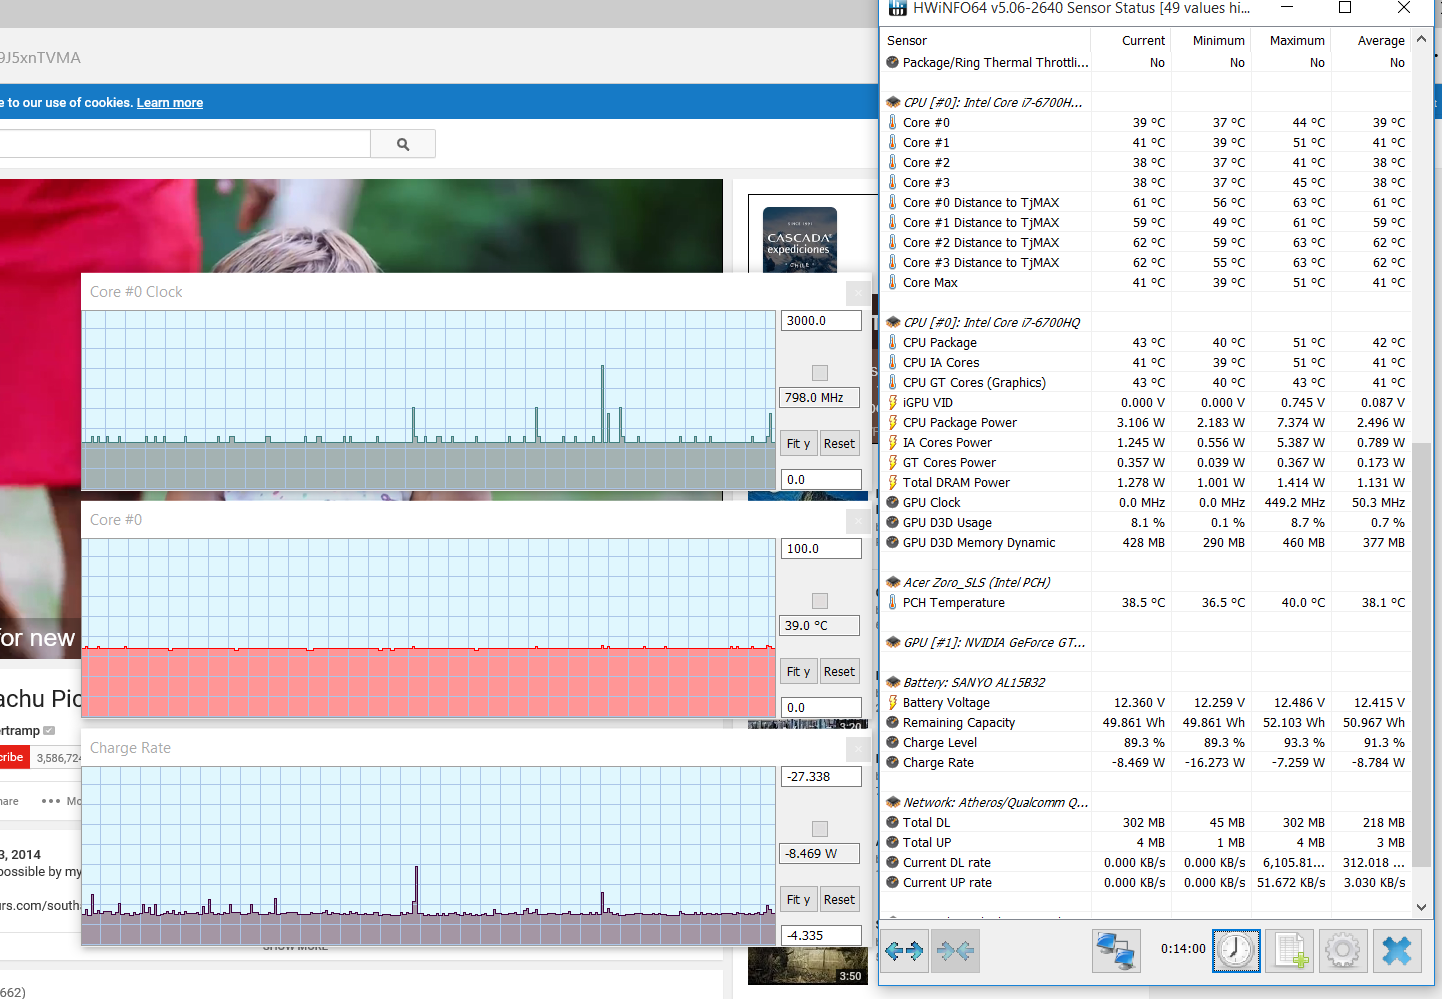The image size is (1442, 999).
Task: Click the 0.0 minimum field in Clock graph
Action: (821, 480)
